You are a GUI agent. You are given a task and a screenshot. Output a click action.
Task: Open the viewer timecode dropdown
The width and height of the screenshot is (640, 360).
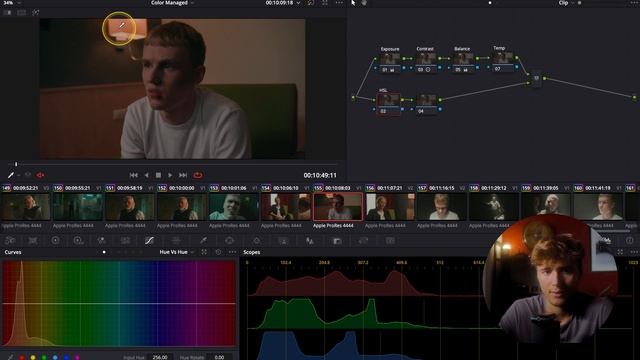pyautogui.click(x=283, y=3)
